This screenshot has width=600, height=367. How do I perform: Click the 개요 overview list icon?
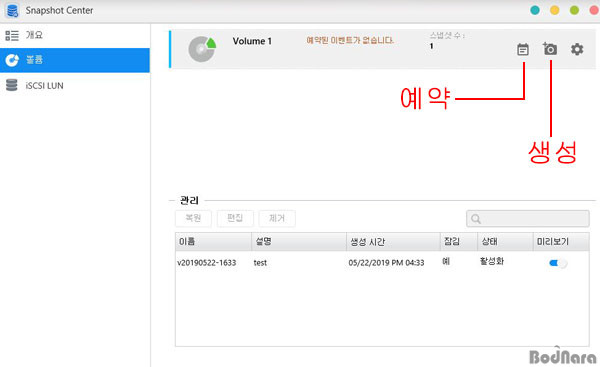(x=12, y=36)
